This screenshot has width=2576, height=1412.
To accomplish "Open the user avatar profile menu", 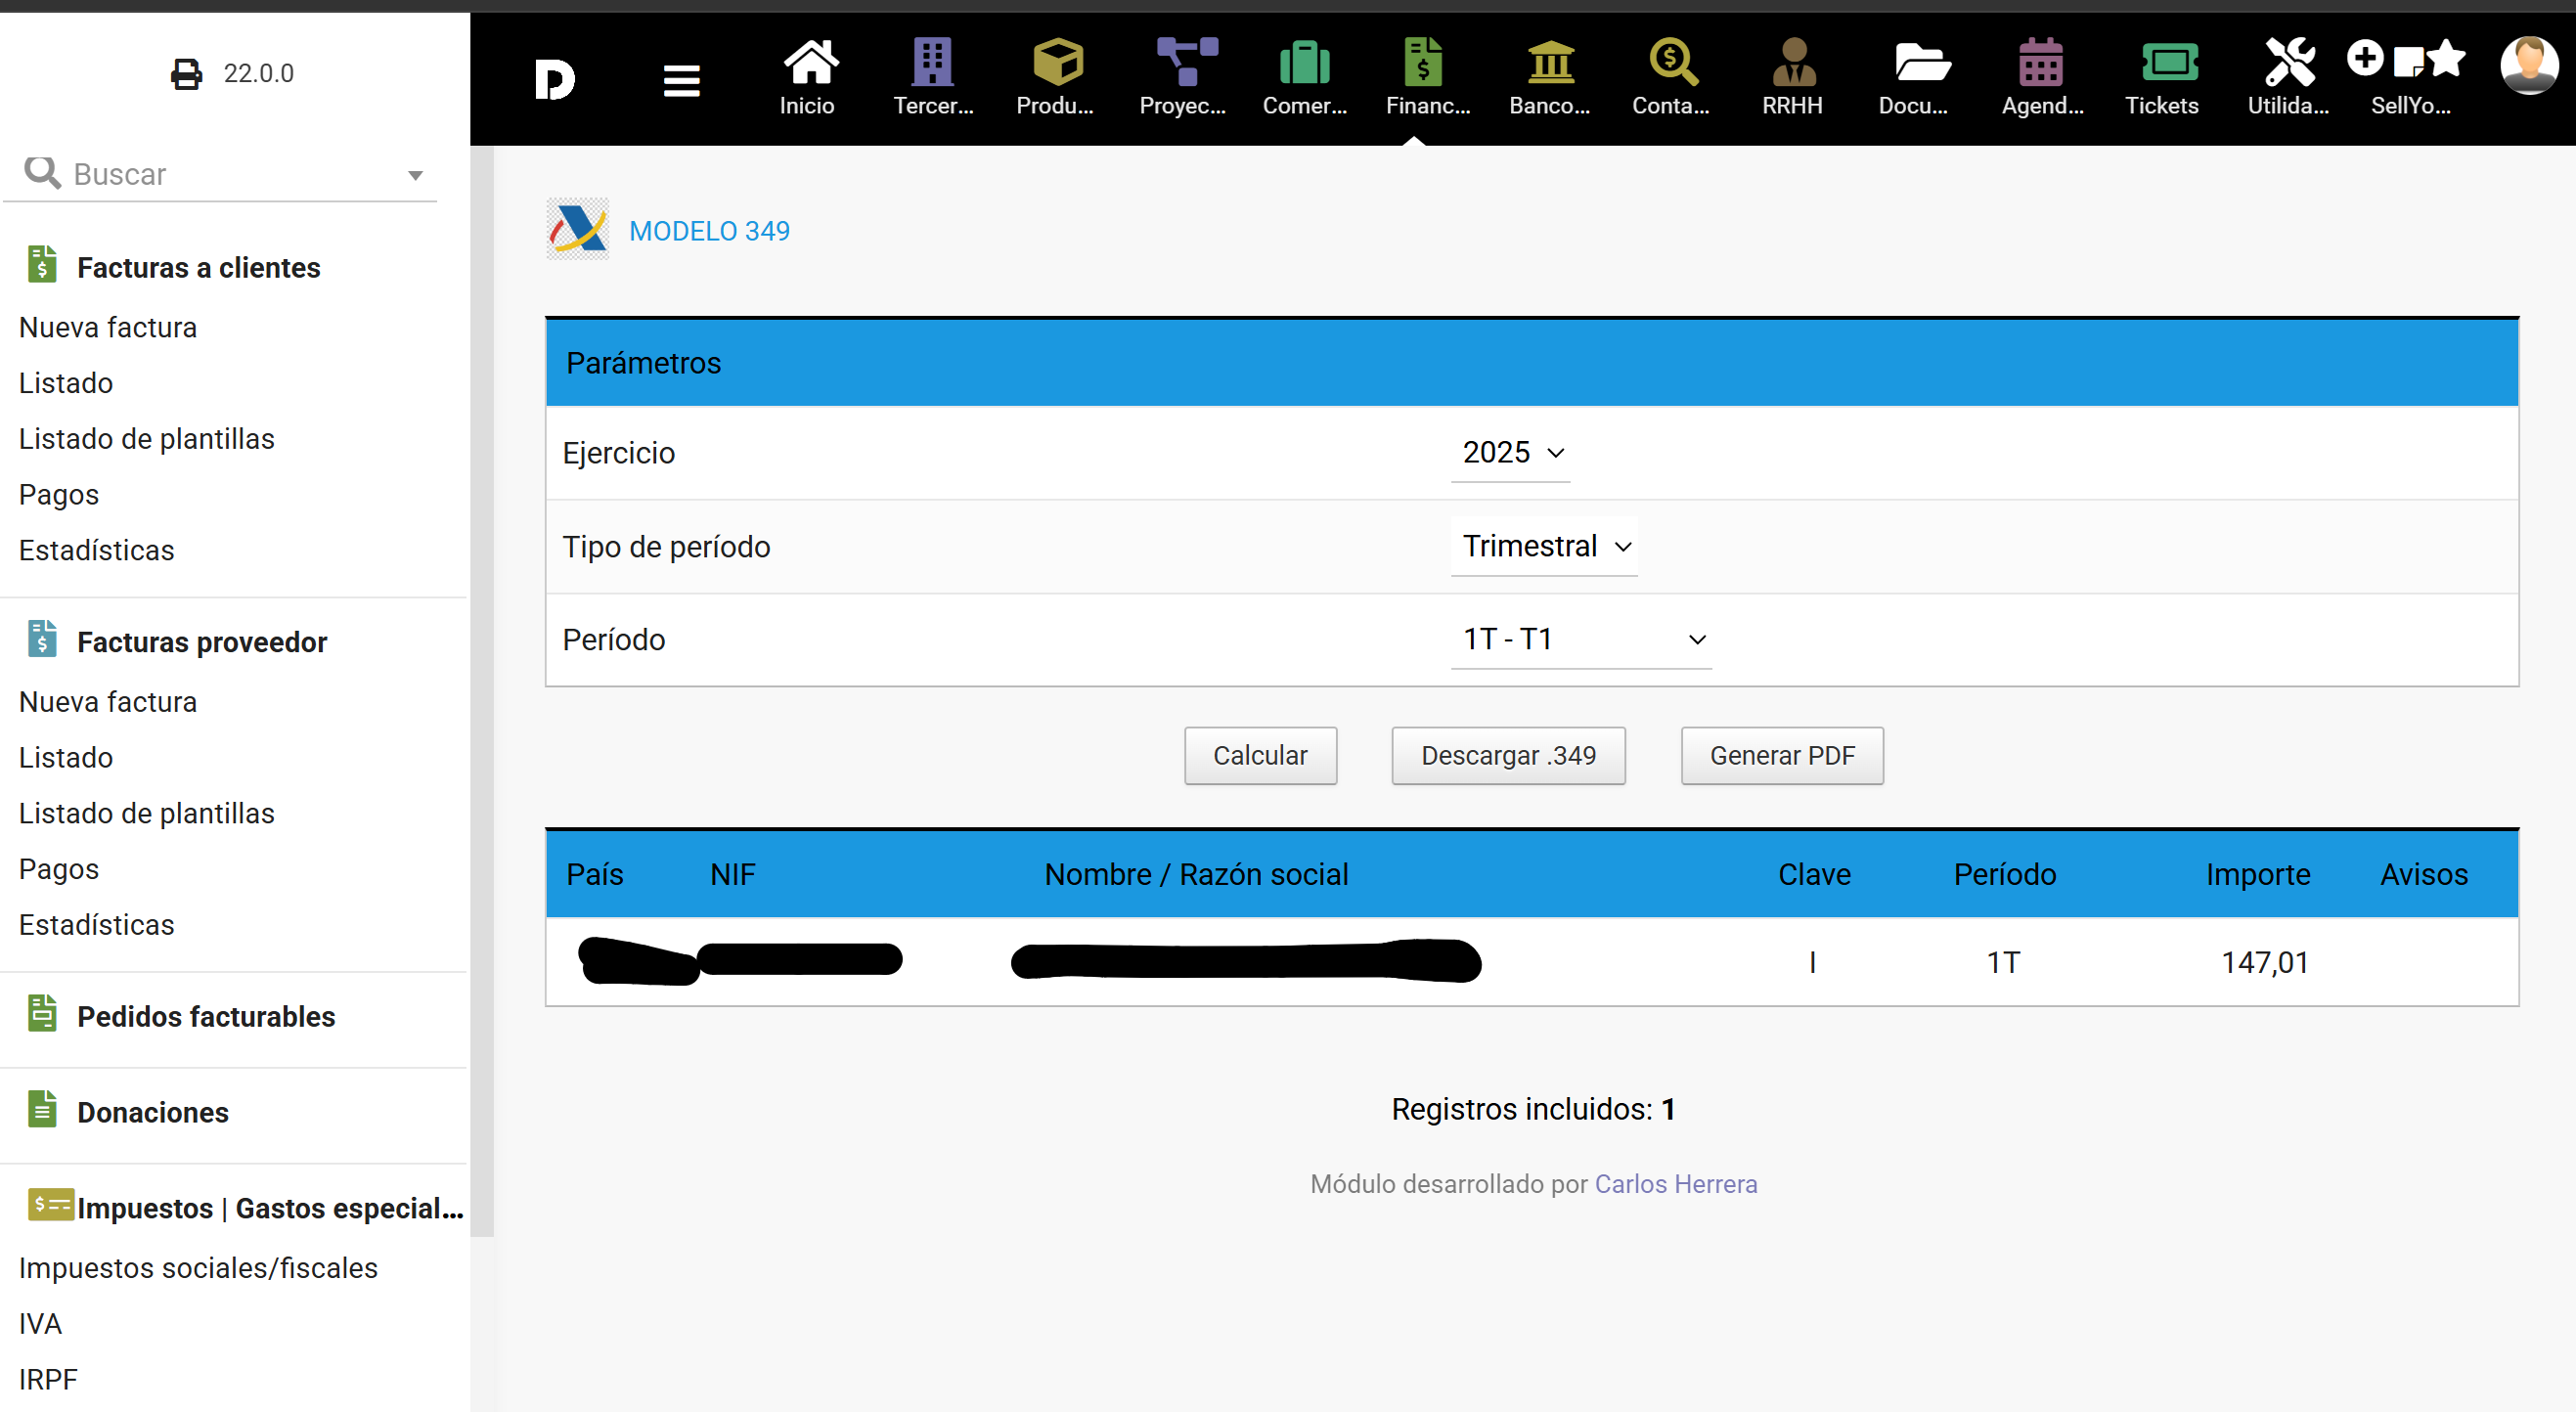I will [x=2529, y=66].
